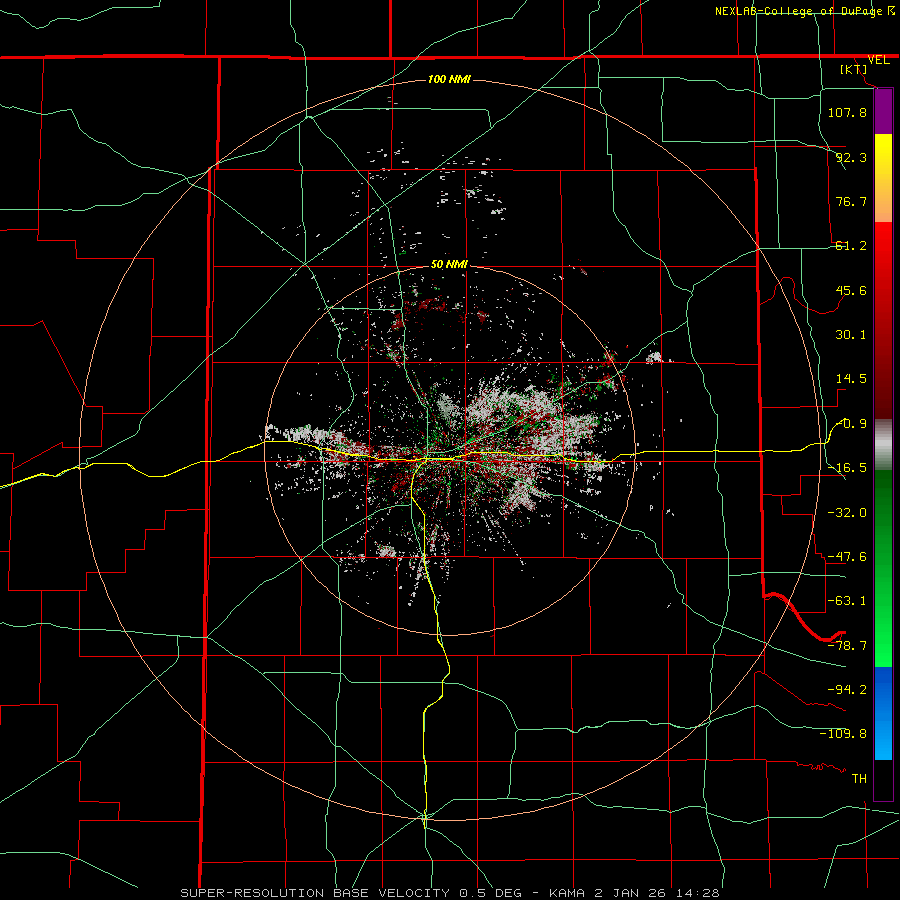Pick the gray segment of the velocity scale
The width and height of the screenshot is (900, 900).
point(883,445)
